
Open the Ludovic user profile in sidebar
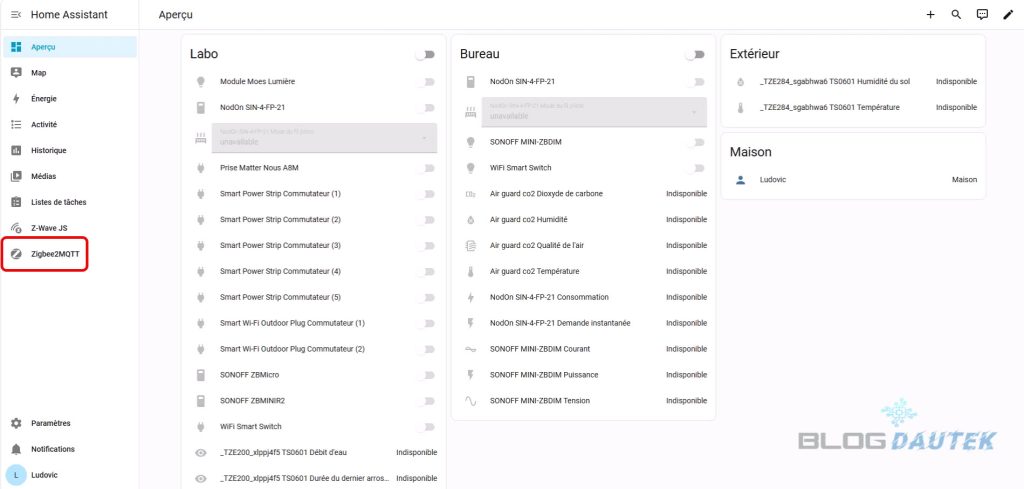click(x=69, y=475)
